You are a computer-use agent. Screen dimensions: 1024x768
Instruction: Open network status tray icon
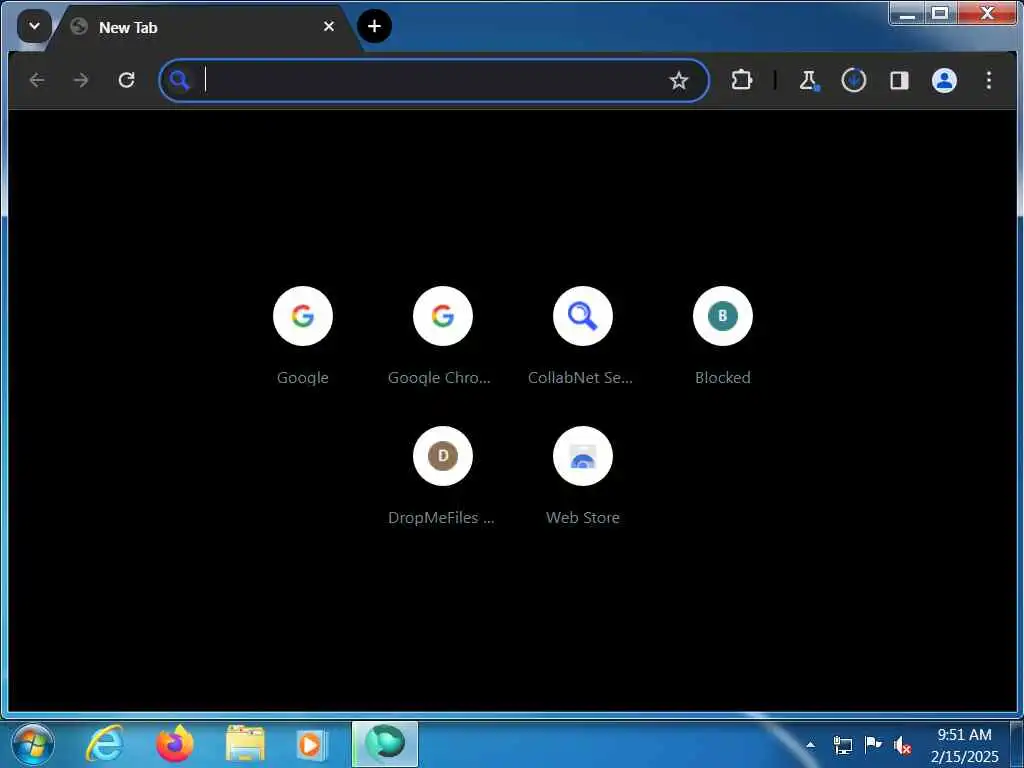(842, 744)
